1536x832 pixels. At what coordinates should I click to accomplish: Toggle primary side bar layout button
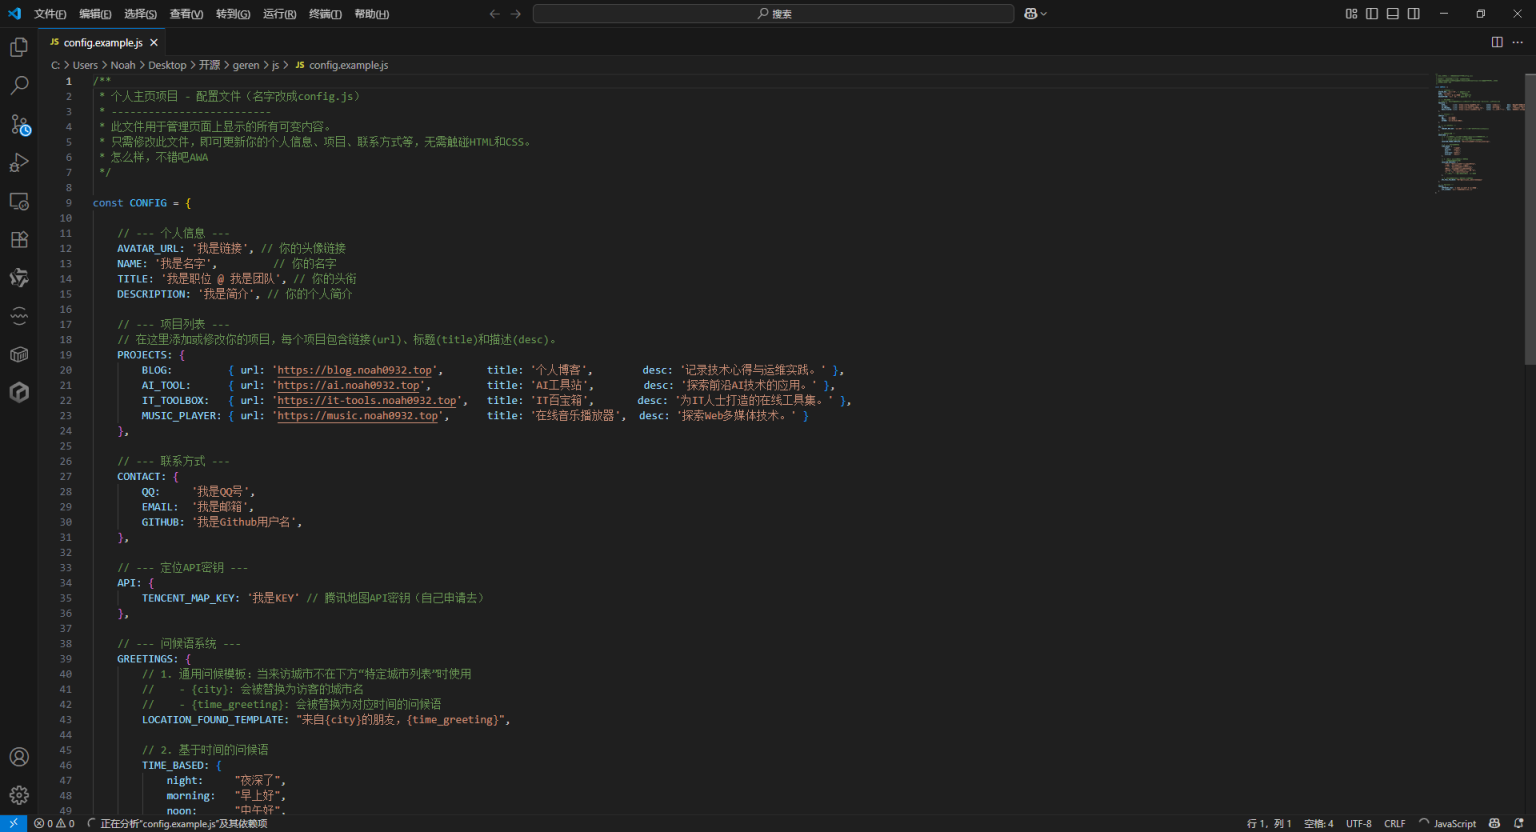[x=1372, y=14]
